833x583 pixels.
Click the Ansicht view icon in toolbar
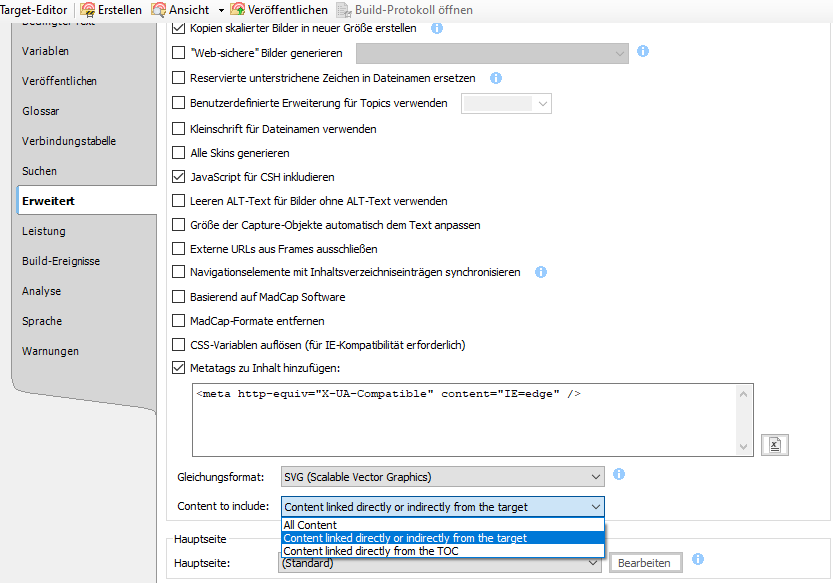159,10
